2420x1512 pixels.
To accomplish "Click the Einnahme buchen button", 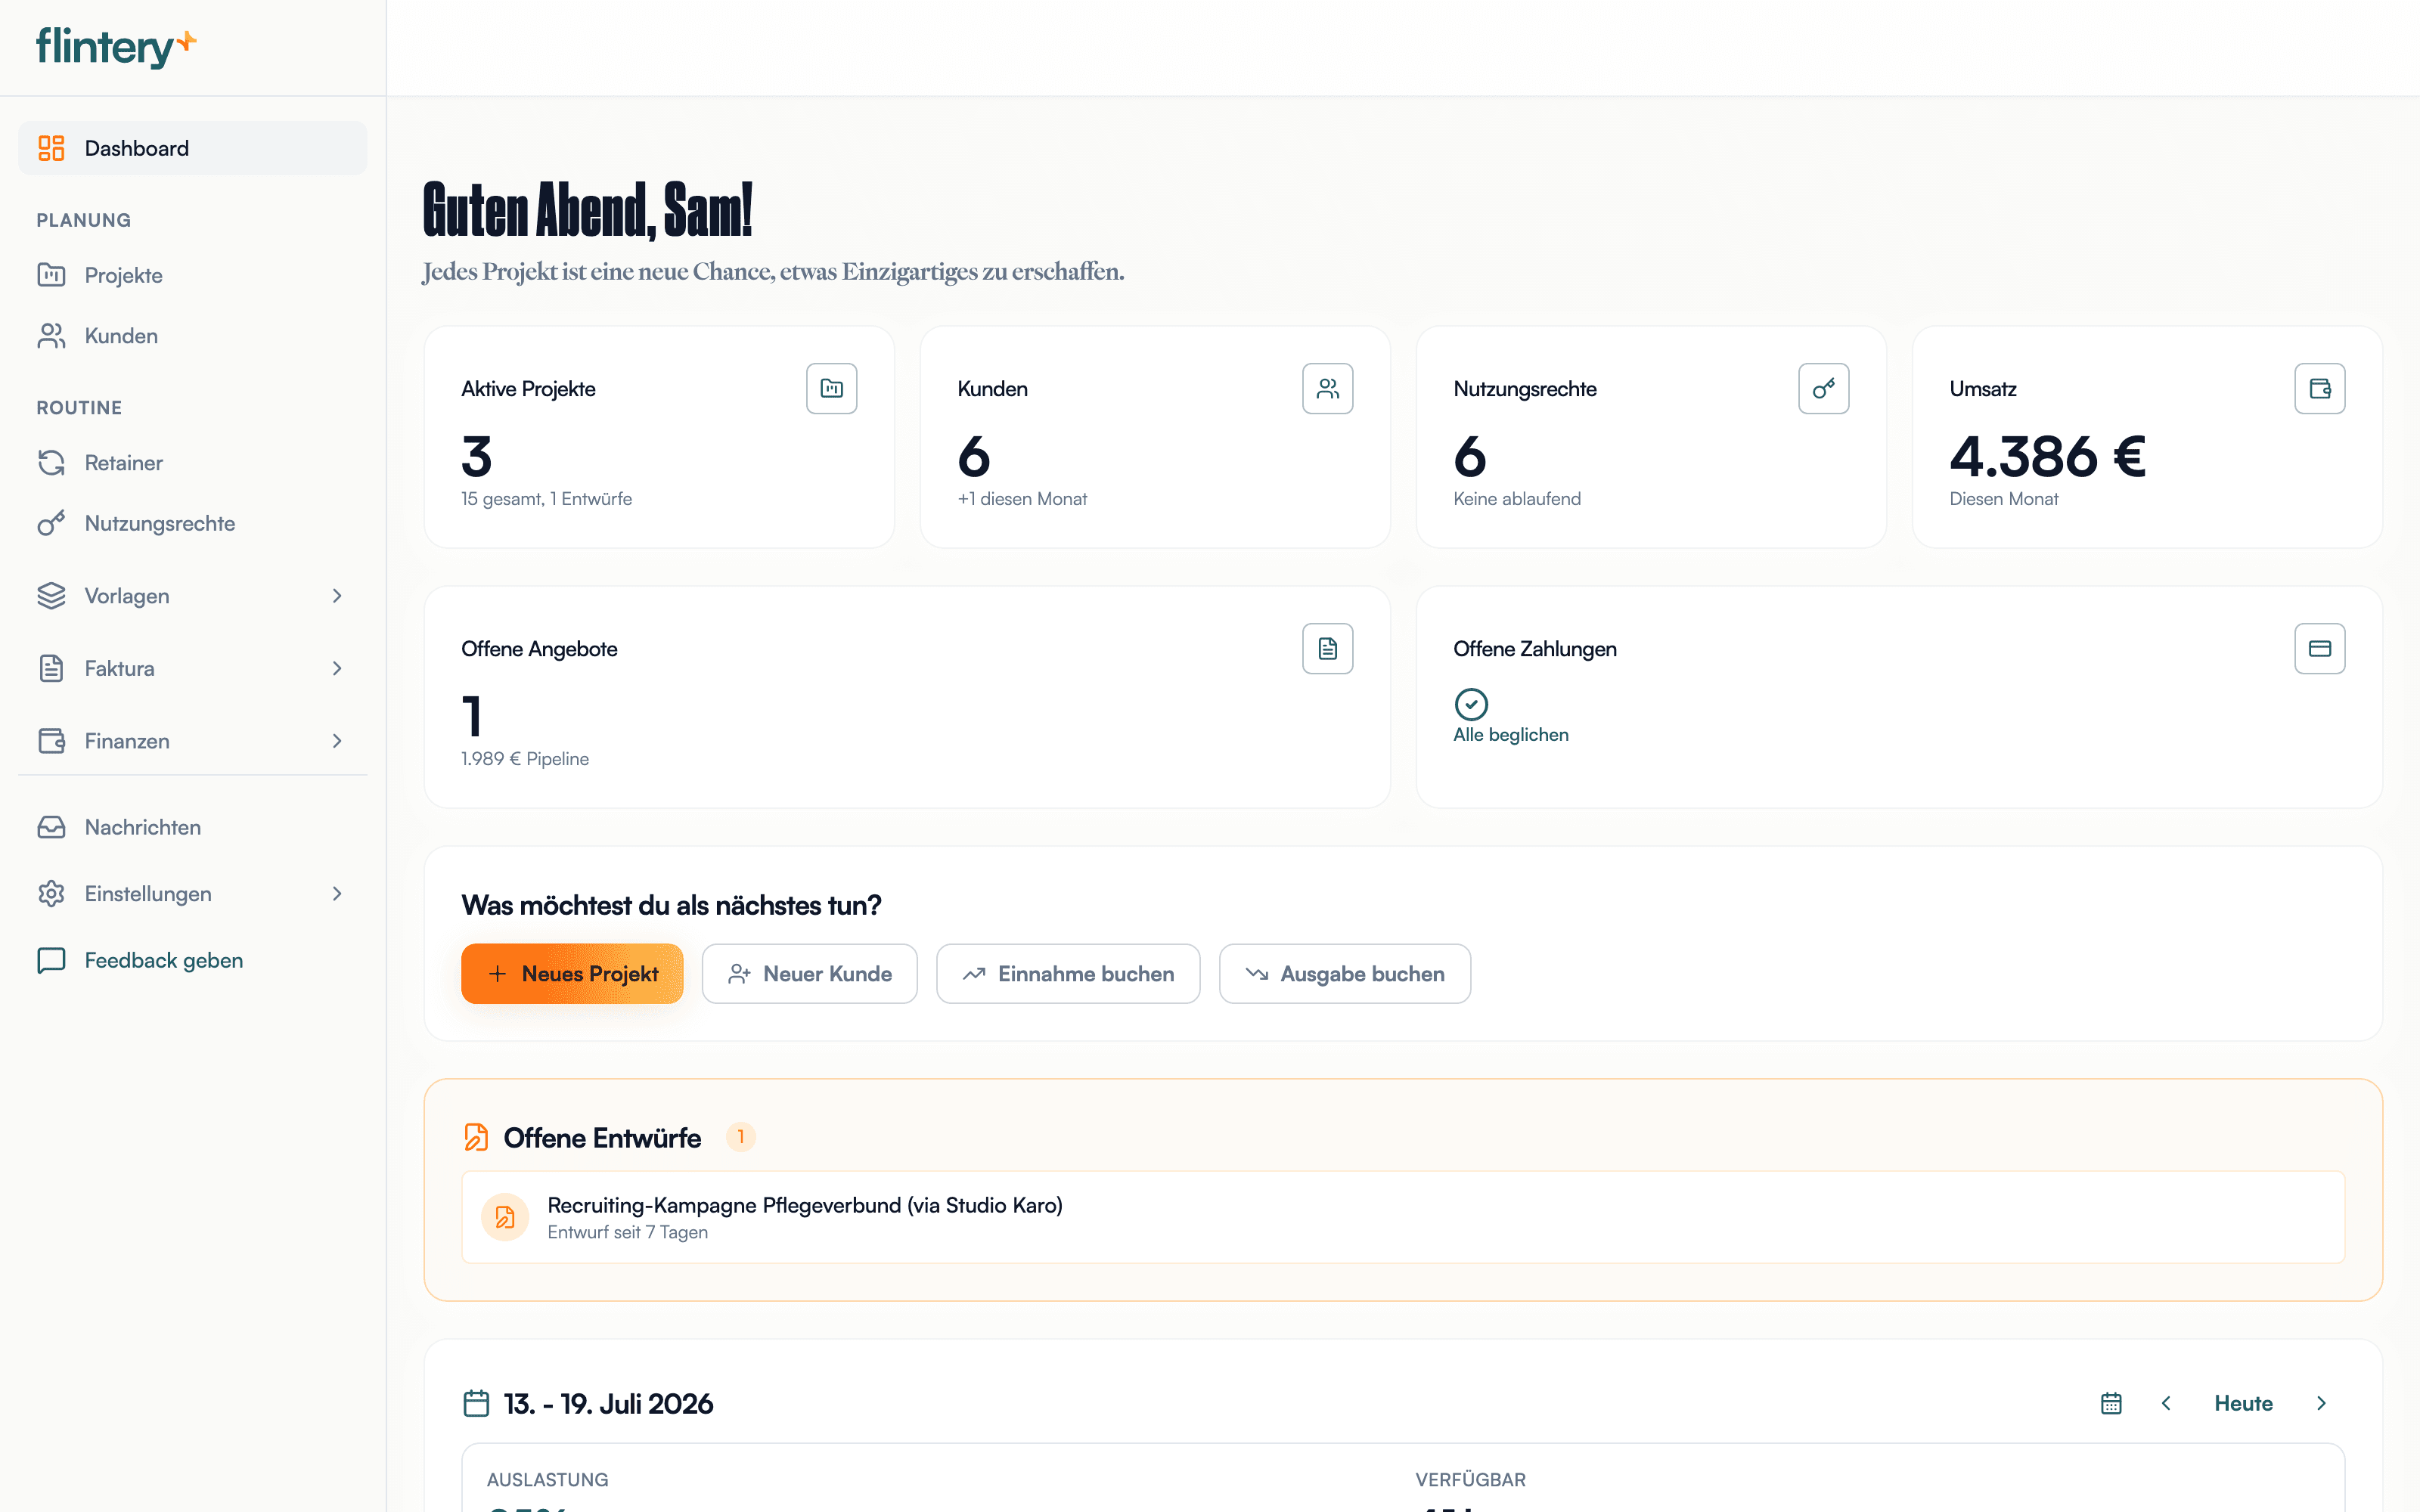I will click(x=1068, y=974).
